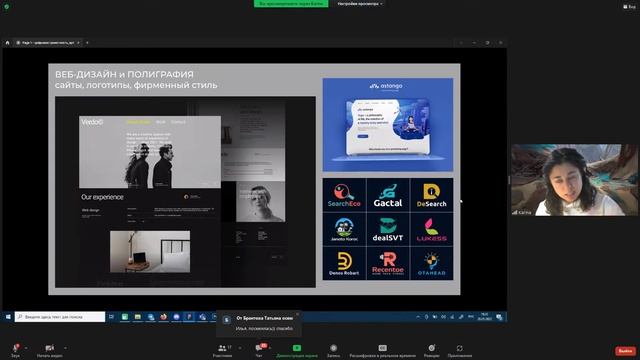Image resolution: width=640 pixels, height=360 pixels.
Task: Select the Recentoe logo tile
Action: point(388,264)
